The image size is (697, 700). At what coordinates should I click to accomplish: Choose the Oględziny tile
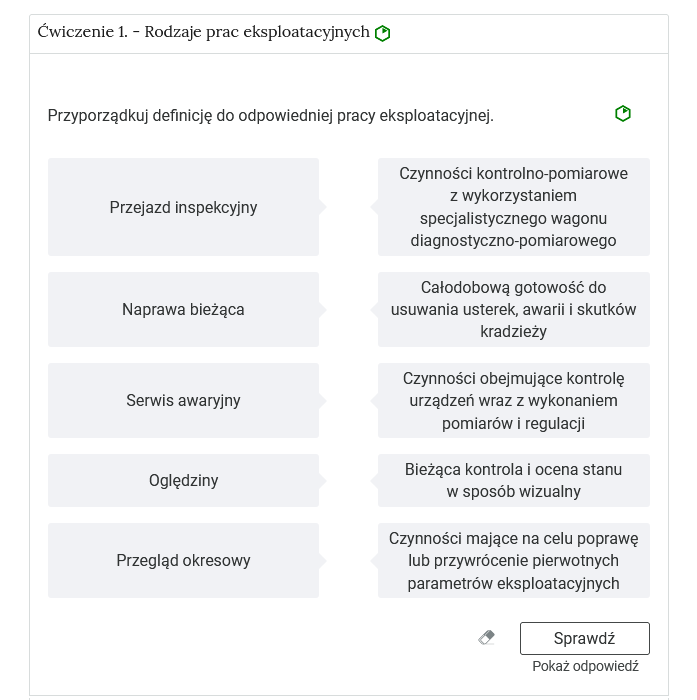183,480
